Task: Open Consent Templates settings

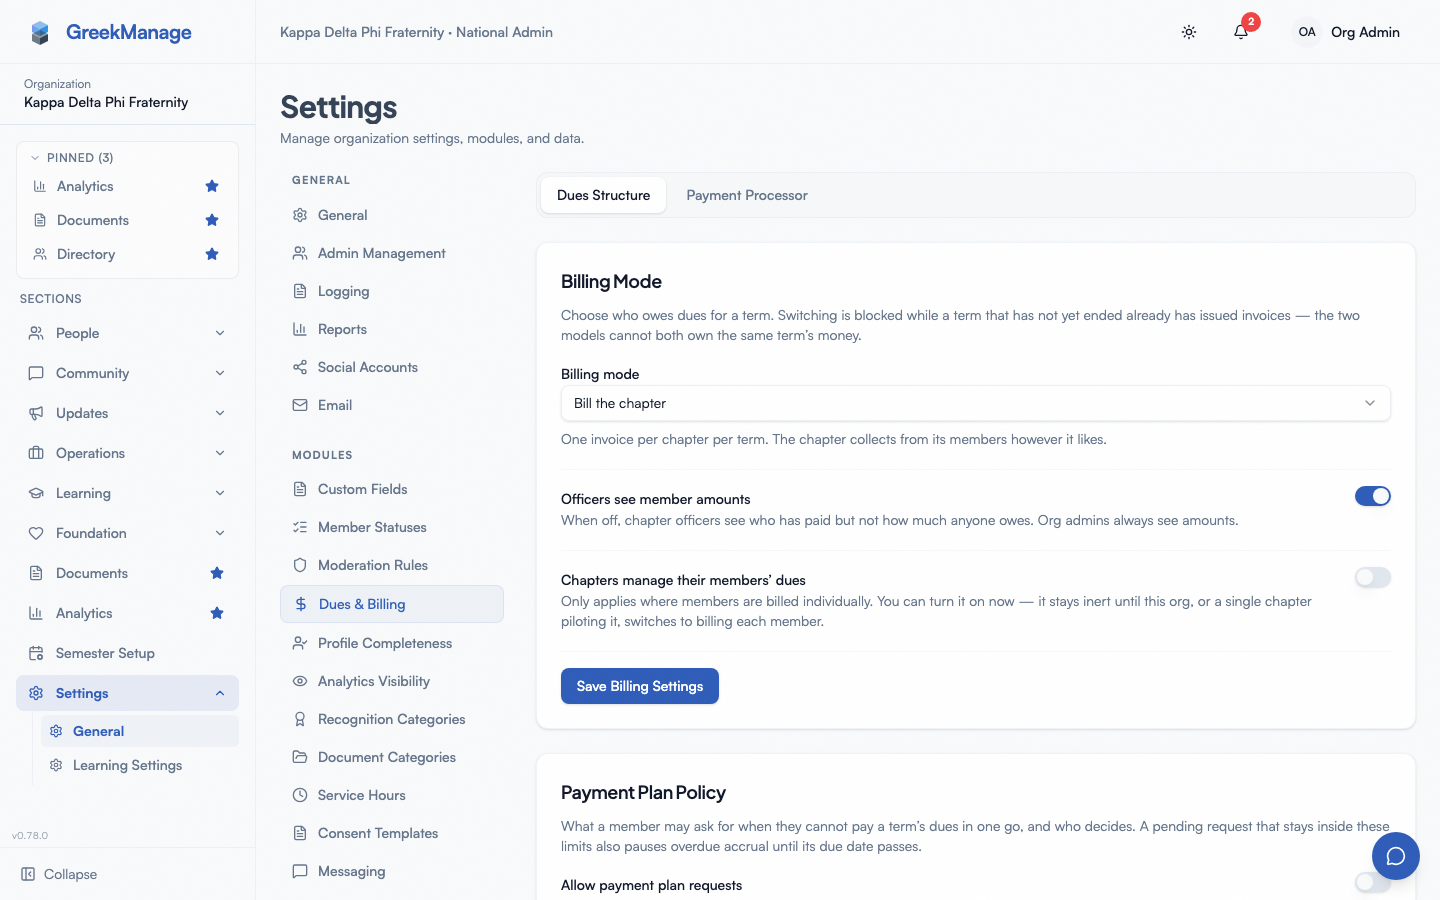Action: (x=392, y=833)
